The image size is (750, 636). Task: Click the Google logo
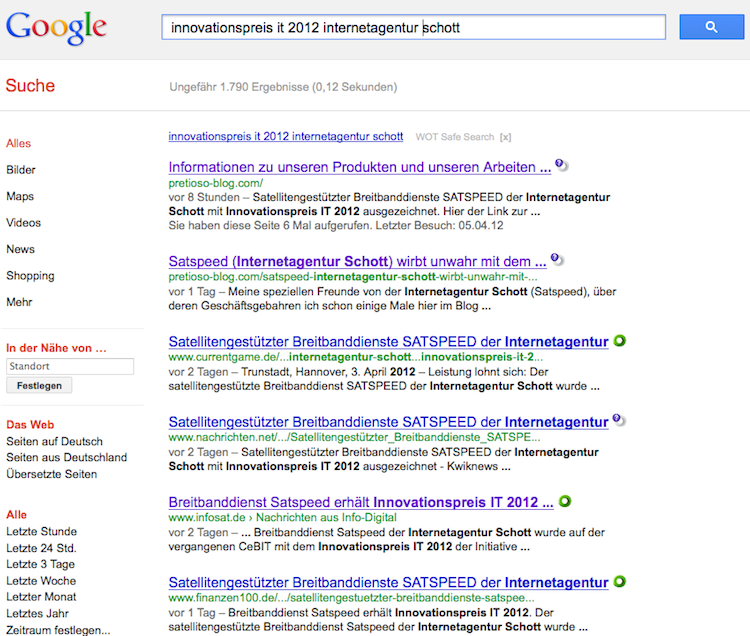(56, 28)
